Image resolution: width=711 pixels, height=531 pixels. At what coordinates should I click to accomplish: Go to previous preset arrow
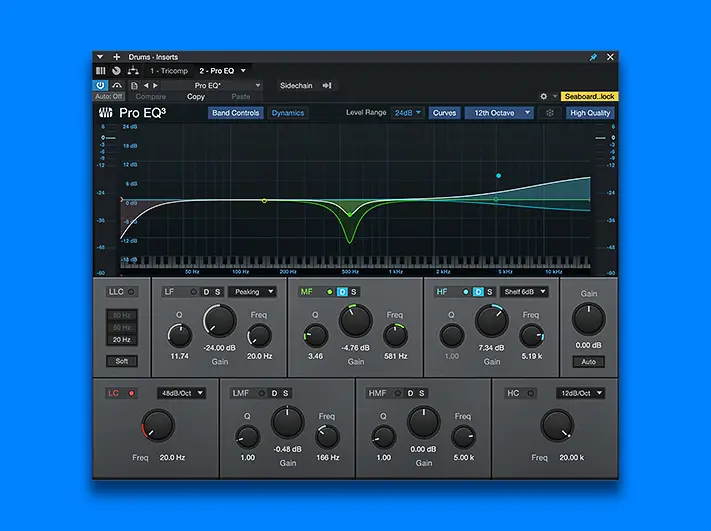pyautogui.click(x=146, y=85)
